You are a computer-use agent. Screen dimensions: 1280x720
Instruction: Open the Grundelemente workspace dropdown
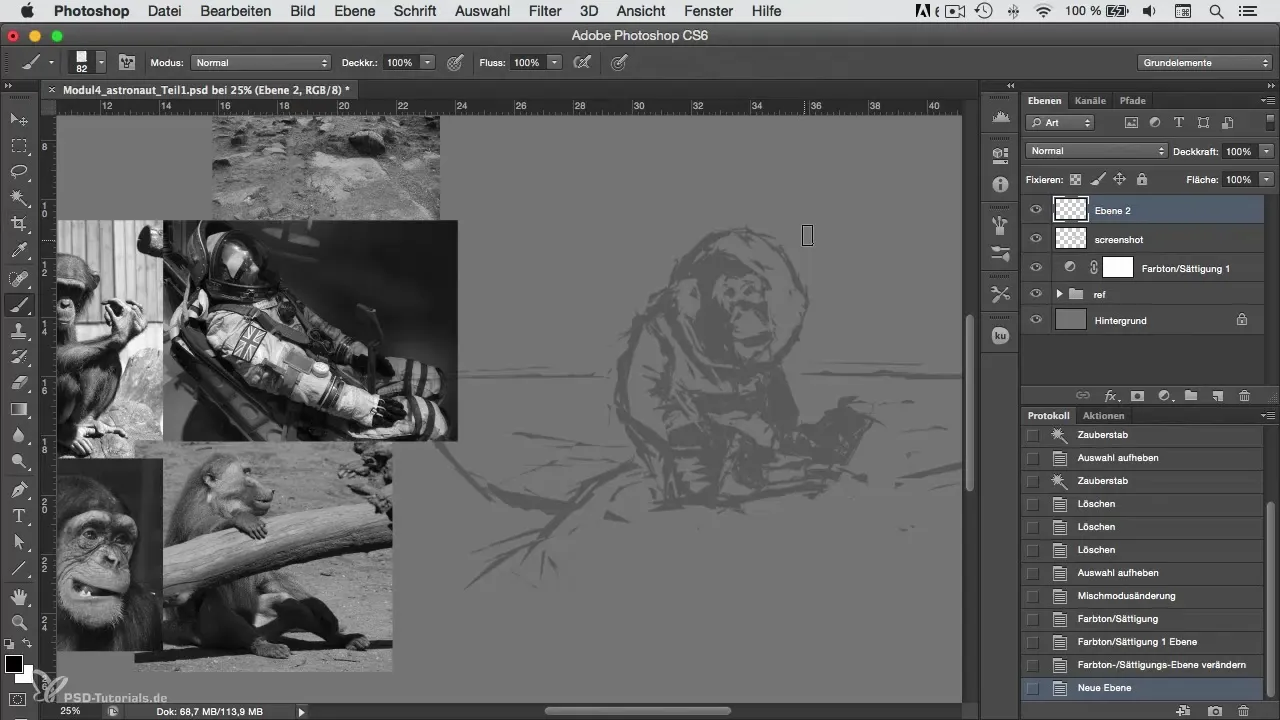click(x=1206, y=62)
